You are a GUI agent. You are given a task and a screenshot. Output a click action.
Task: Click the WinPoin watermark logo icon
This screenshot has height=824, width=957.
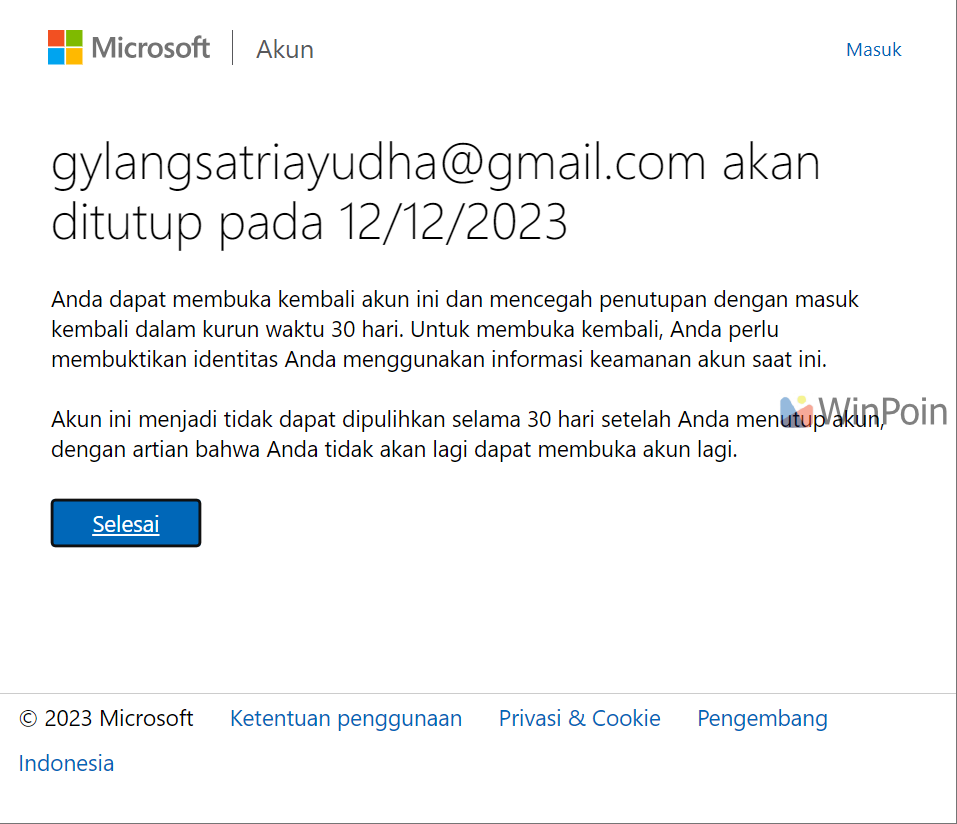(x=798, y=412)
